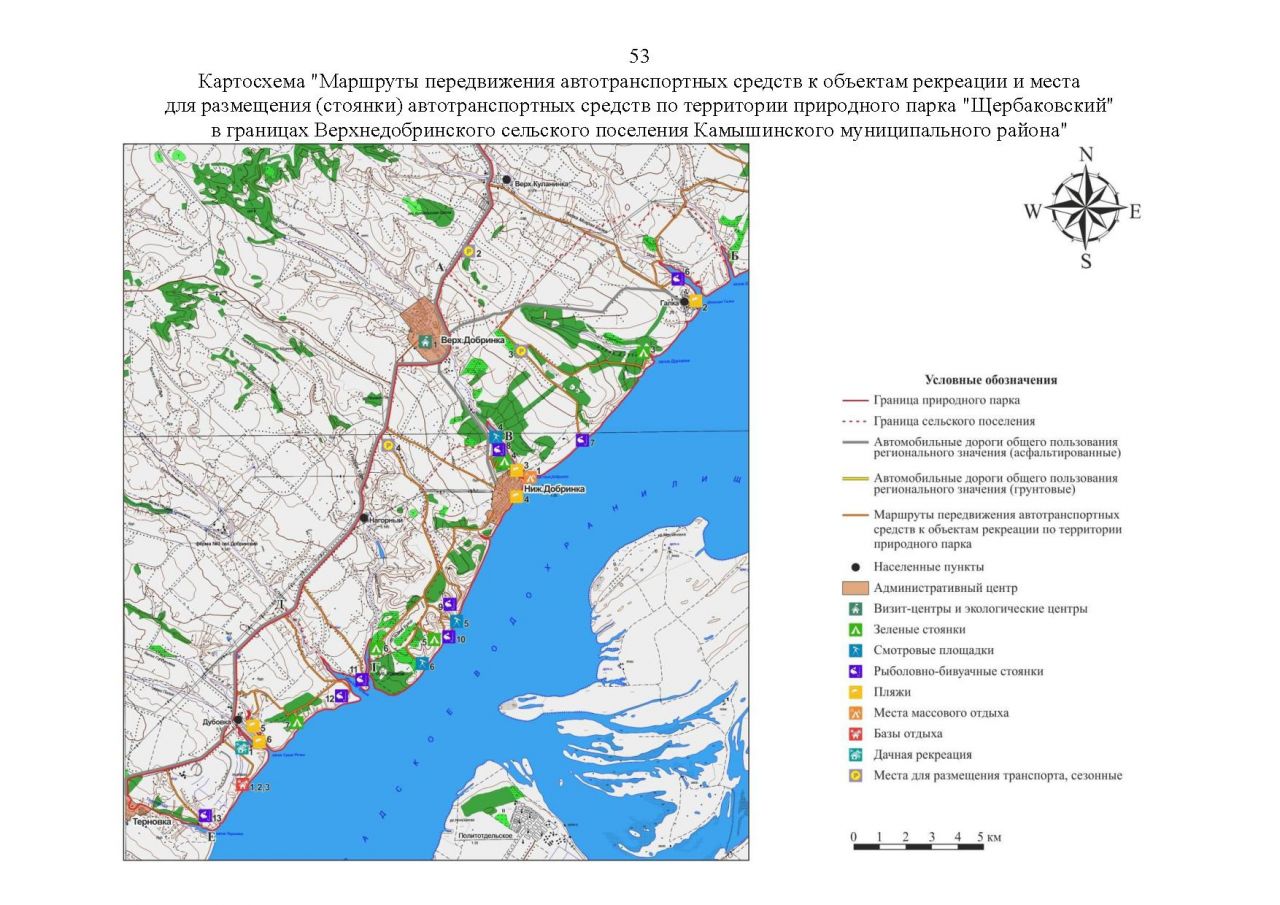Click legend icon for Дачная рекреация
The height and width of the screenshot is (905, 1280).
point(855,755)
